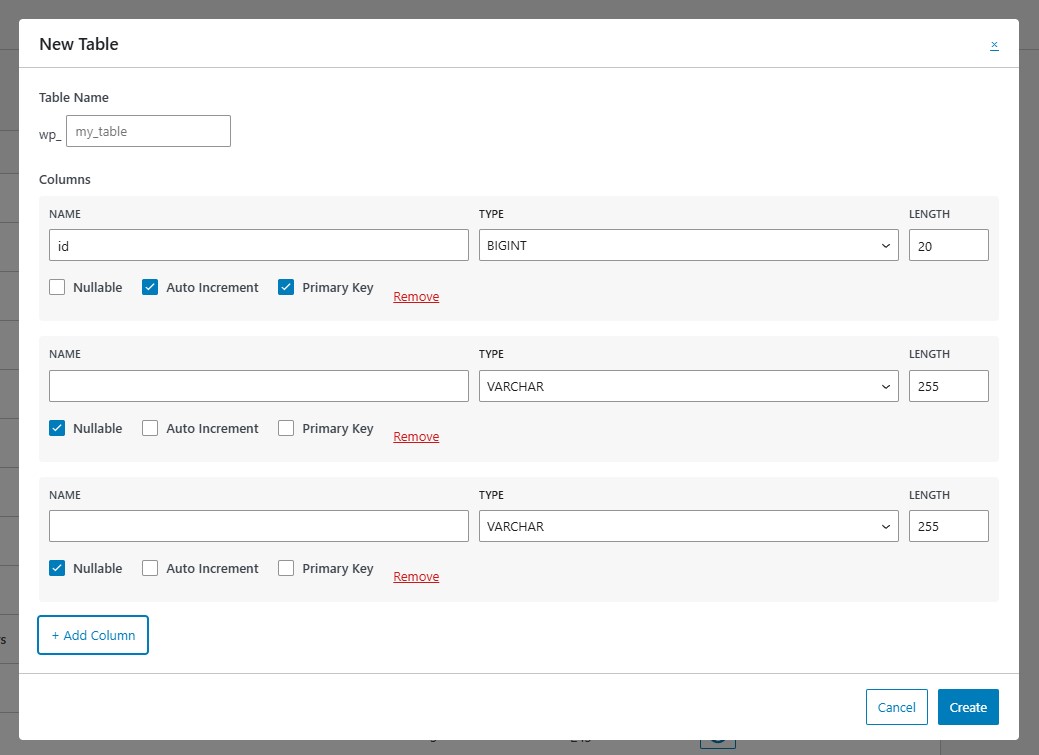Open third column's VARCHAR type dropdown
Screen dimensions: 1039x755
688,526
